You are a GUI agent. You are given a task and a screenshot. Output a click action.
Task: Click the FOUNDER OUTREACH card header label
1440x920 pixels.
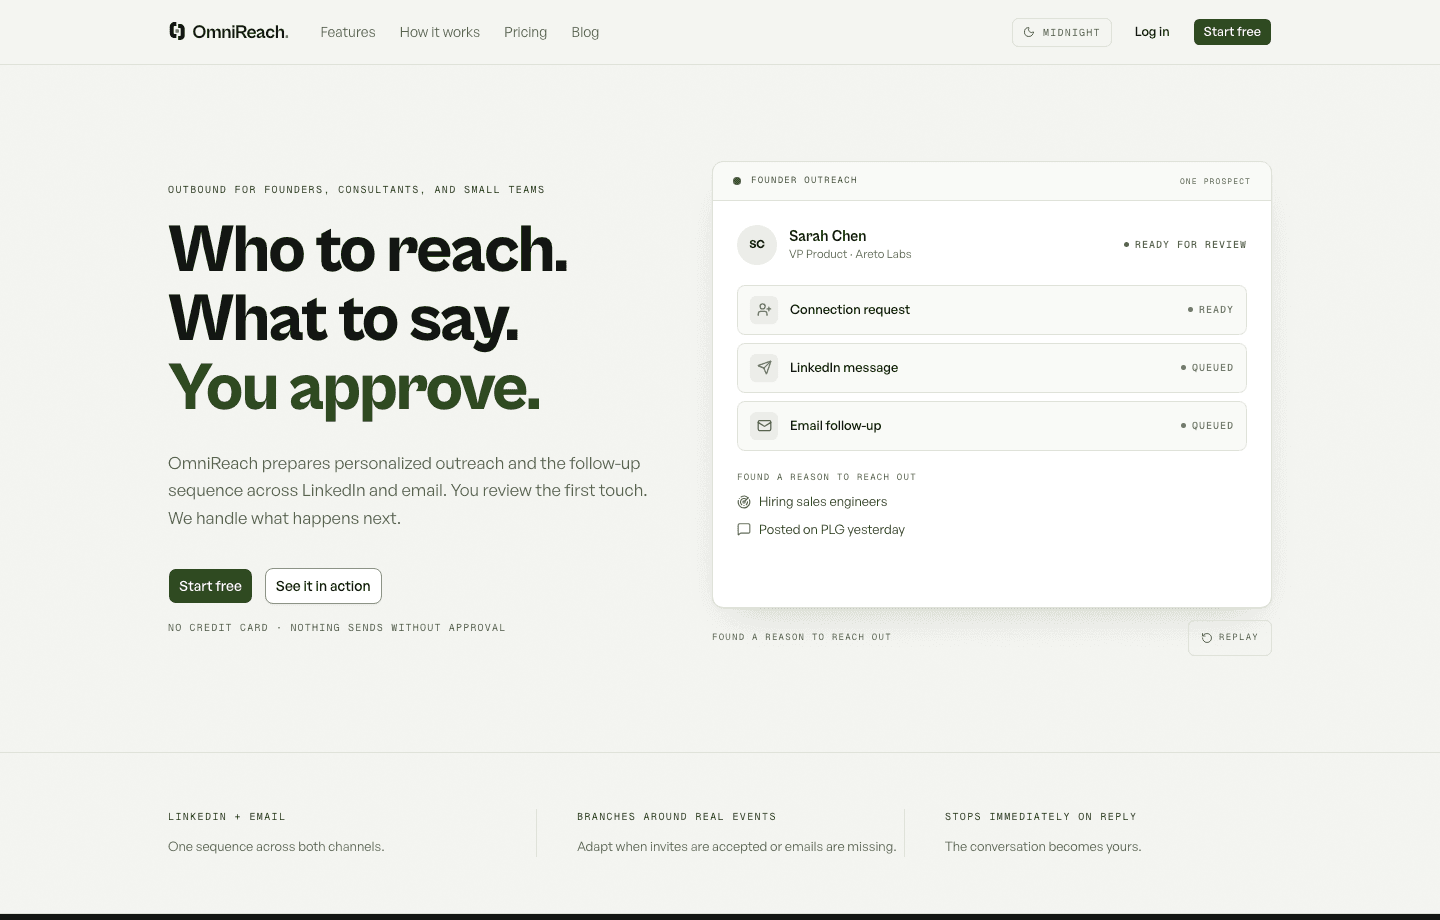(x=804, y=181)
